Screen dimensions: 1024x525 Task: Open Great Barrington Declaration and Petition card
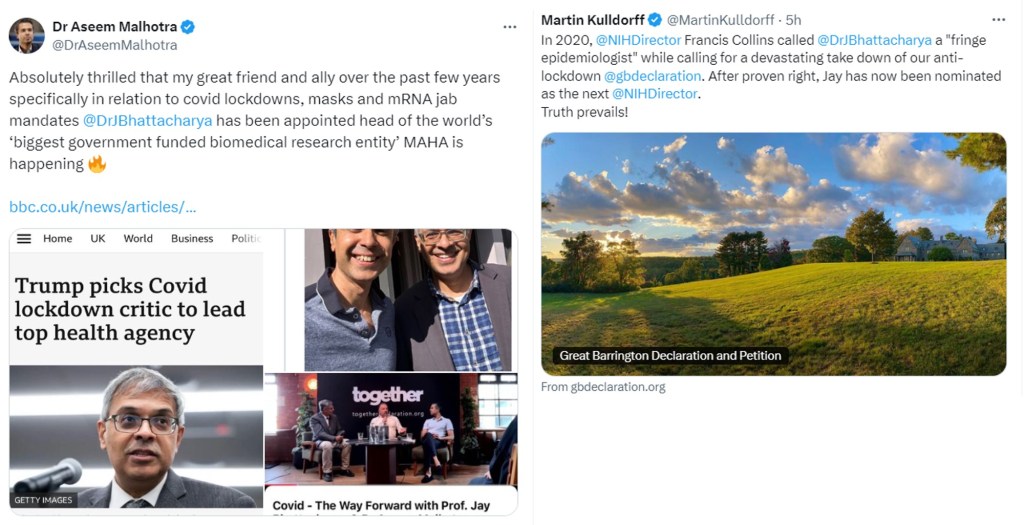[773, 254]
